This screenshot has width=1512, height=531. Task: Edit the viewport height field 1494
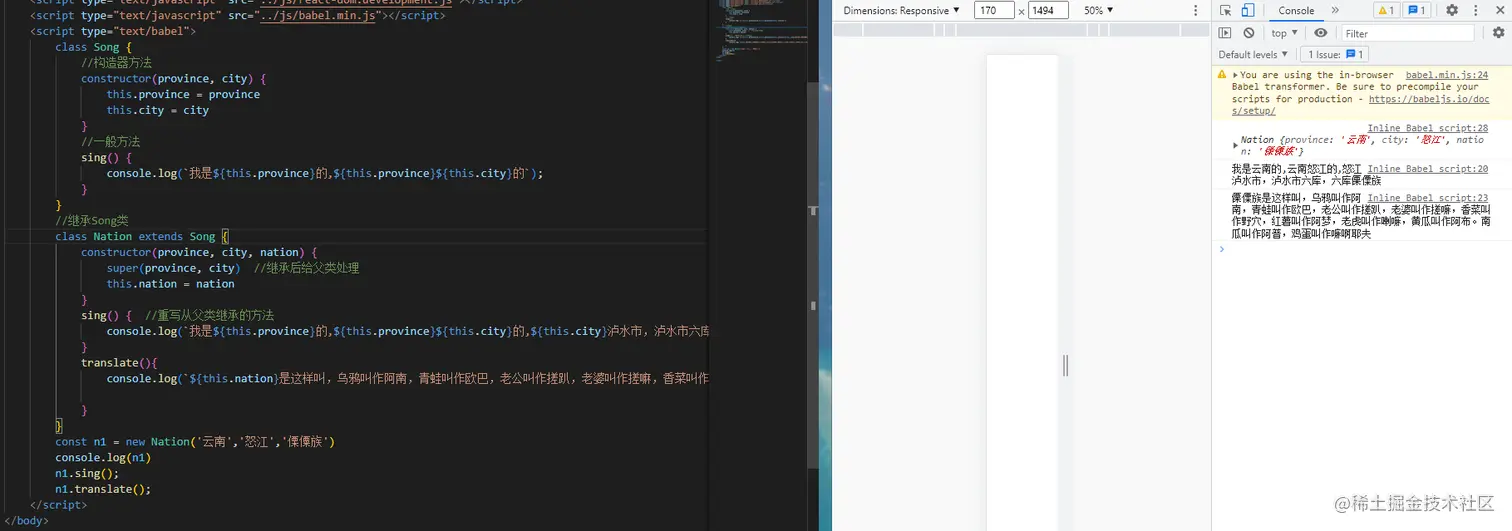[1048, 10]
